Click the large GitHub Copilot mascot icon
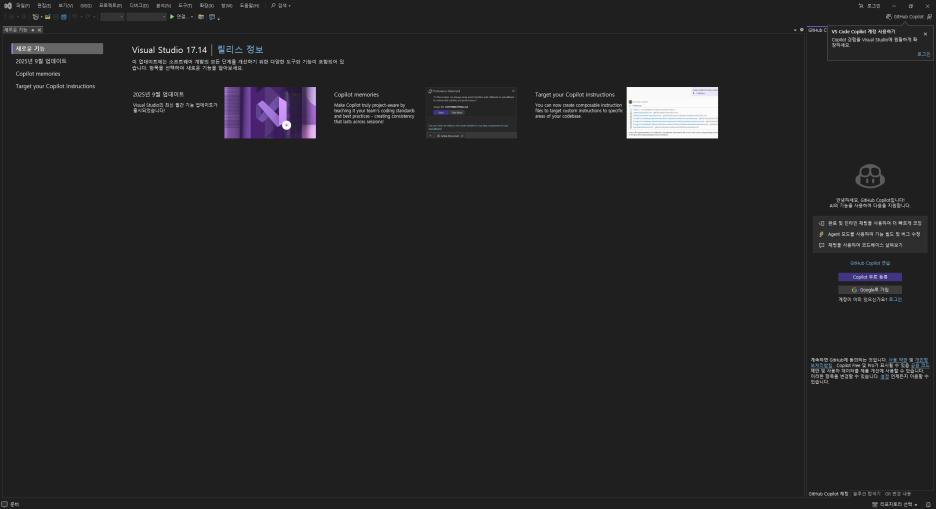Viewport: 936px width, 509px height. pos(870,176)
